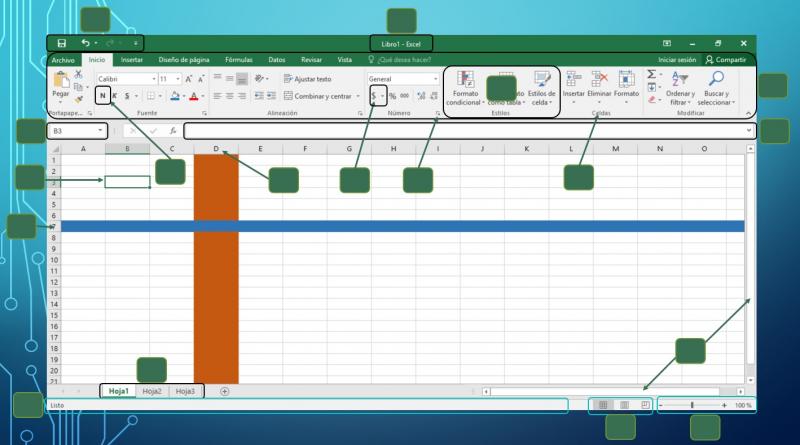Click the Compartir button
Screen dimensions: 800x445
tap(726, 60)
